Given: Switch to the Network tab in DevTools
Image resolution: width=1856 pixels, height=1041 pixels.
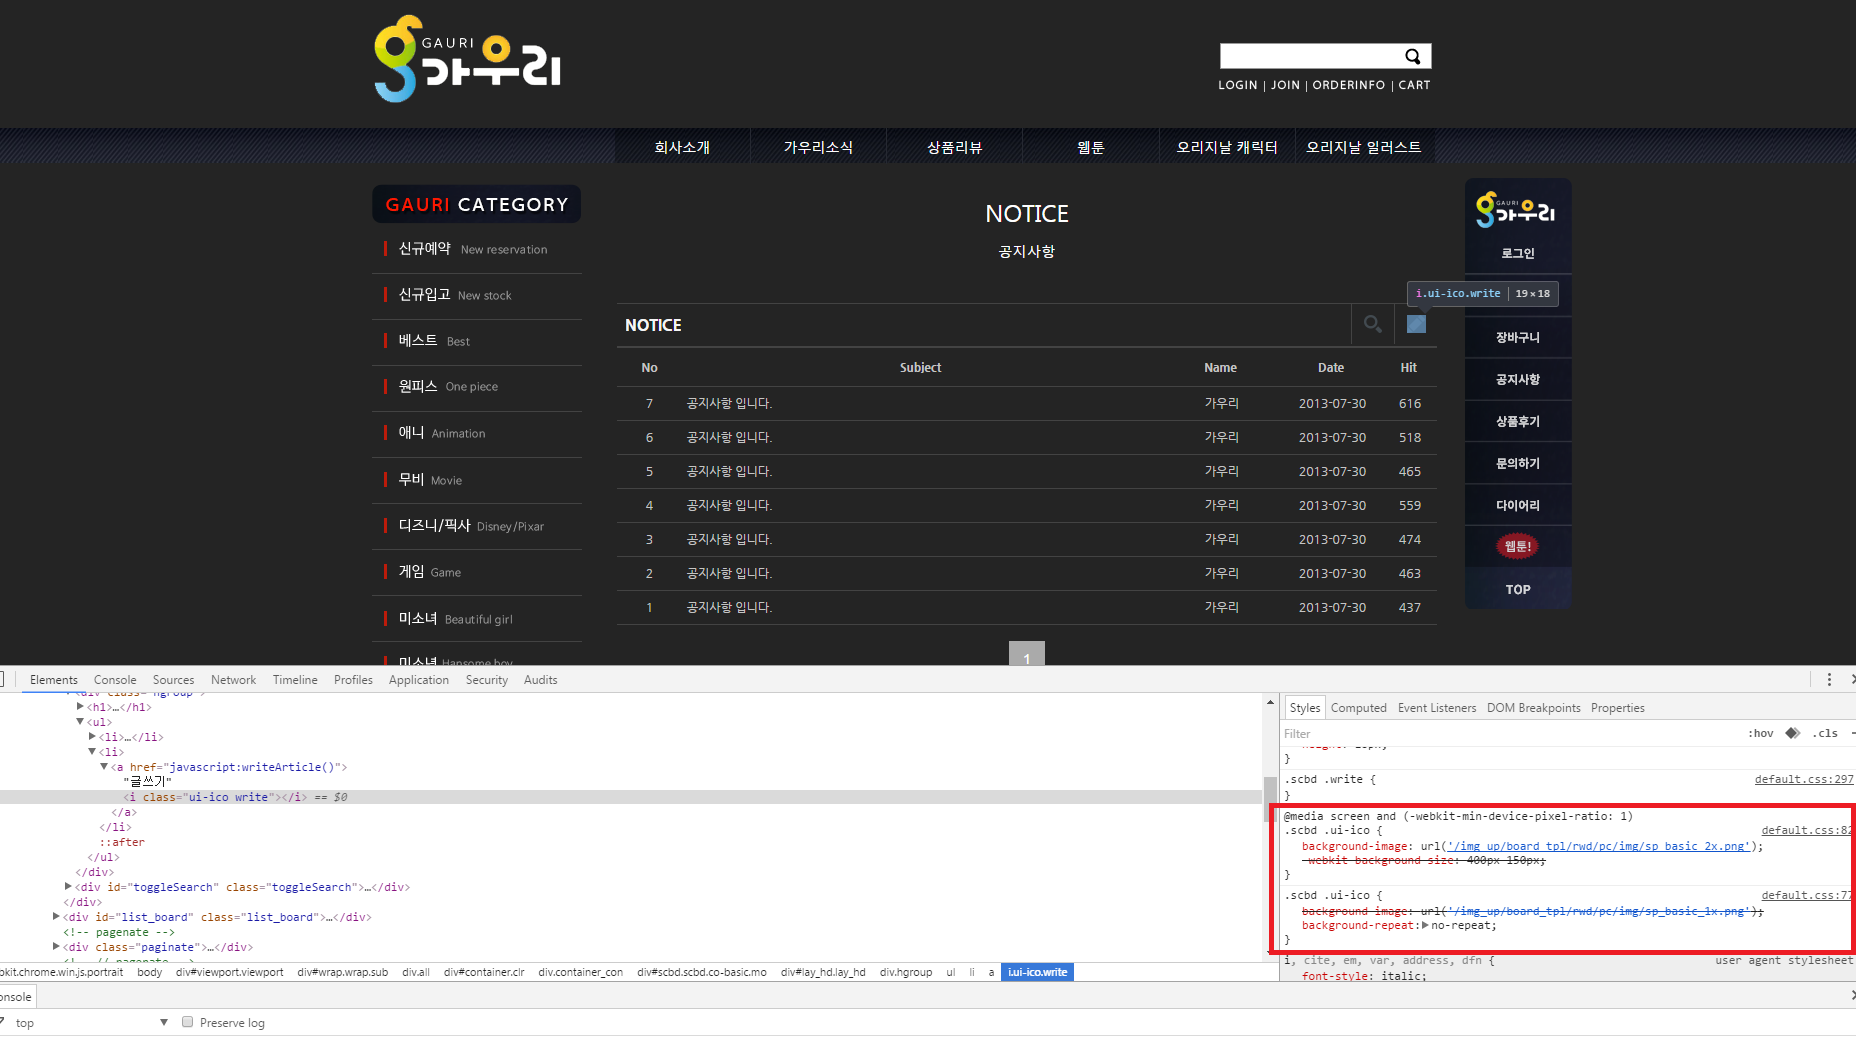Looking at the screenshot, I should (x=233, y=680).
